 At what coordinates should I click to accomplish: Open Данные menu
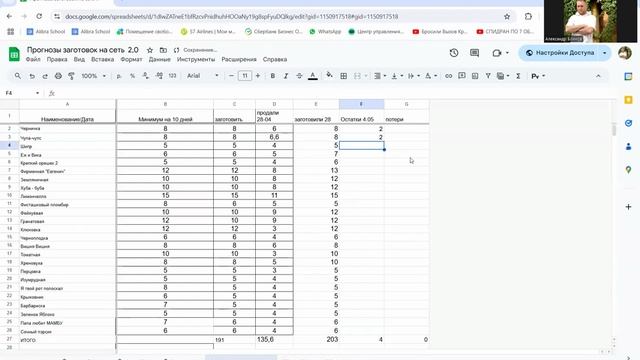click(160, 60)
